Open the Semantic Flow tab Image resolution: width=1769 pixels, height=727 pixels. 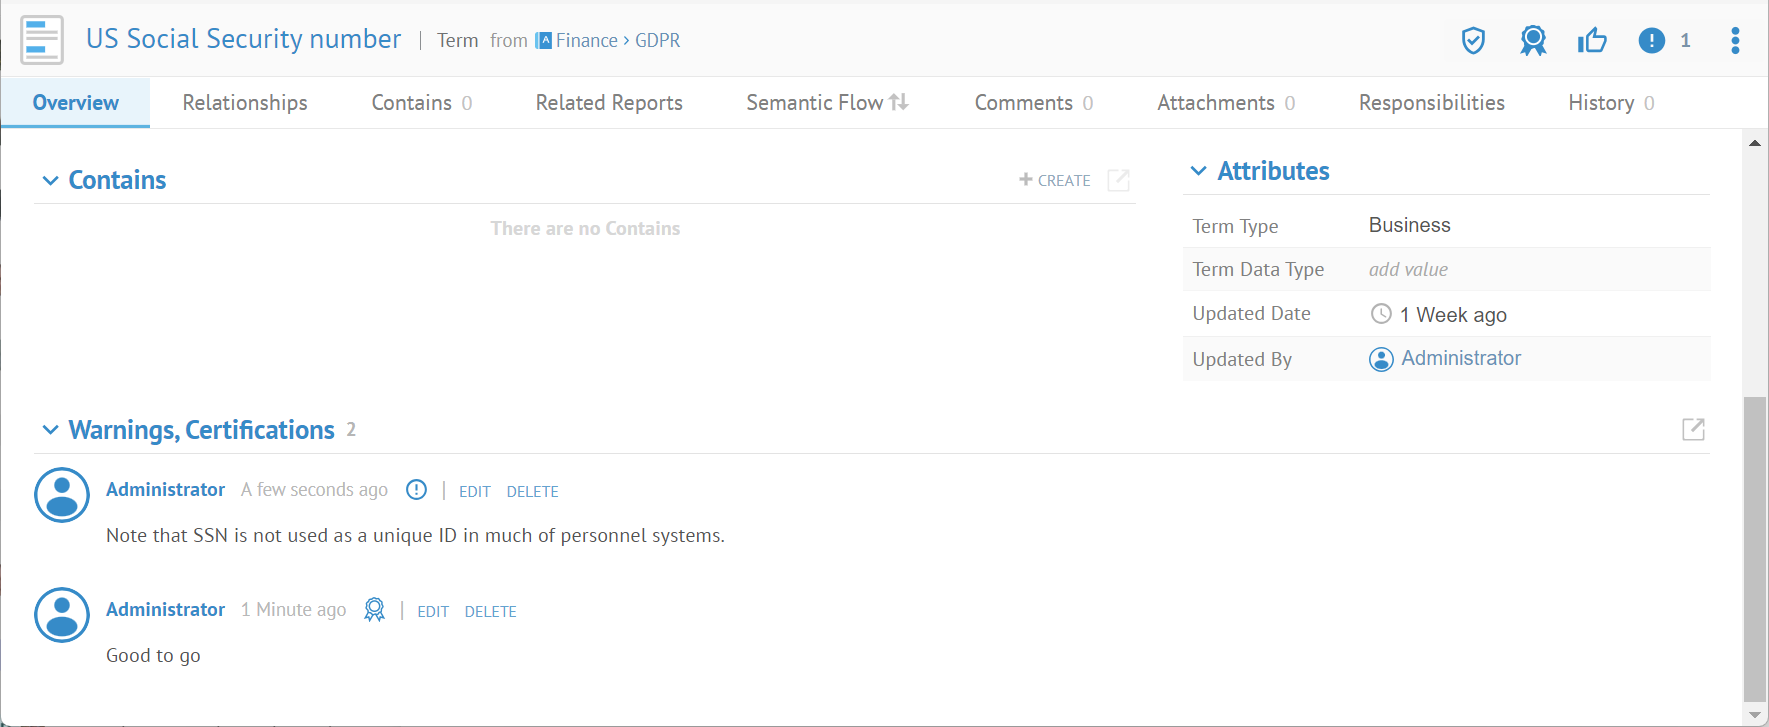click(826, 103)
